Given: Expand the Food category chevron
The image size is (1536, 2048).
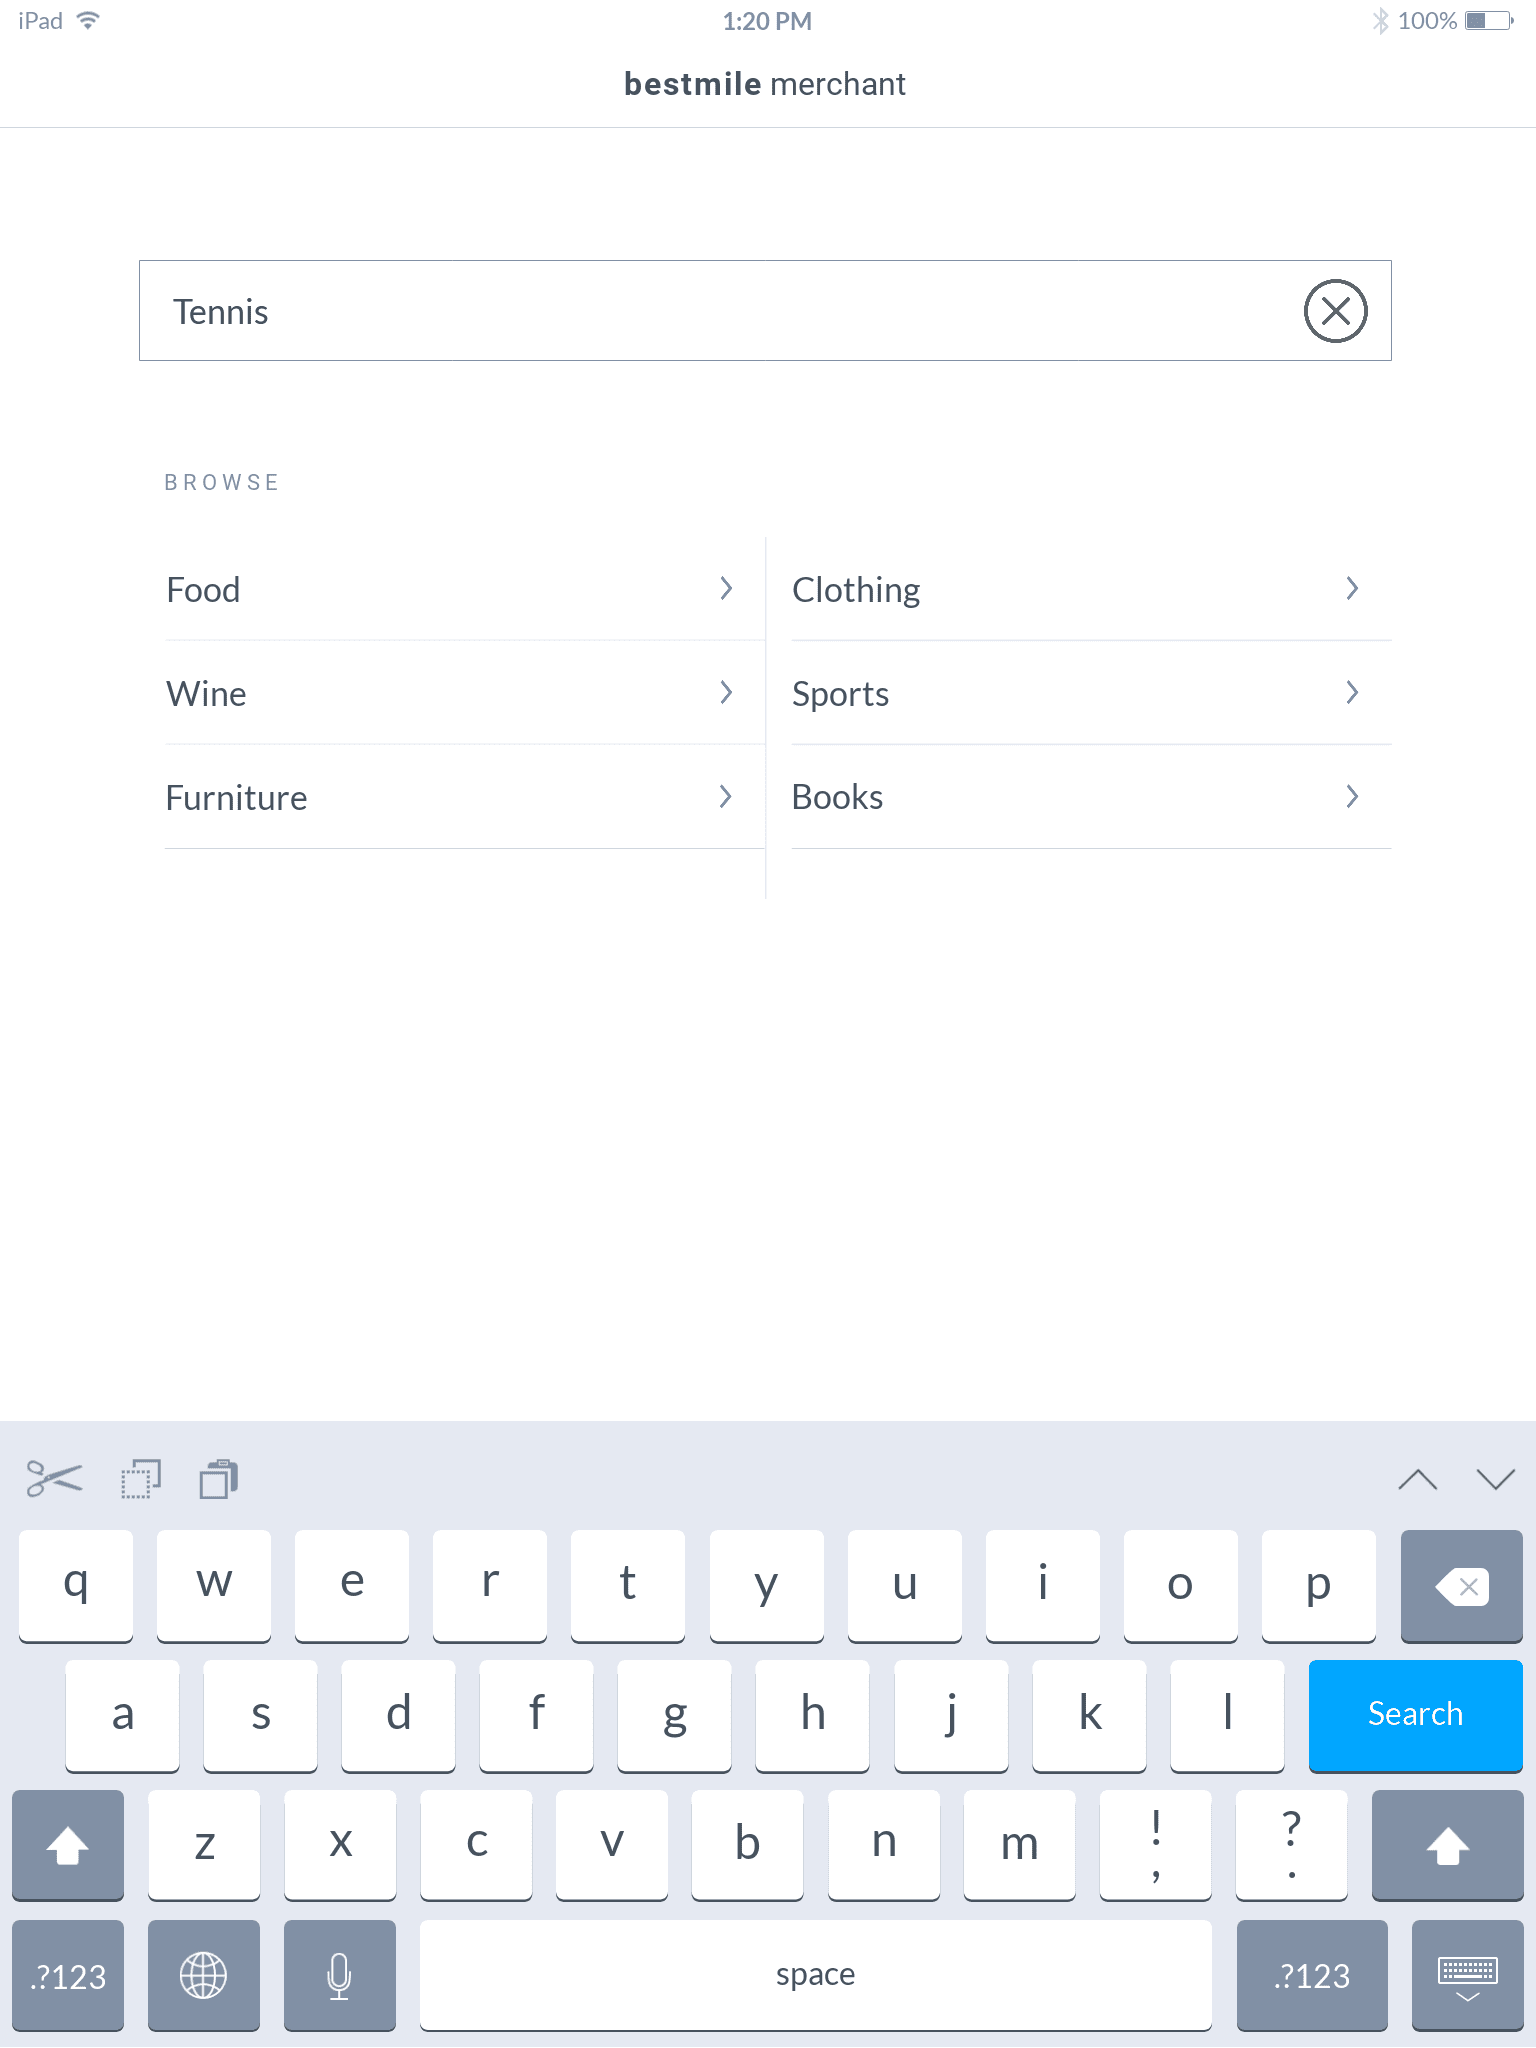Looking at the screenshot, I should 726,589.
